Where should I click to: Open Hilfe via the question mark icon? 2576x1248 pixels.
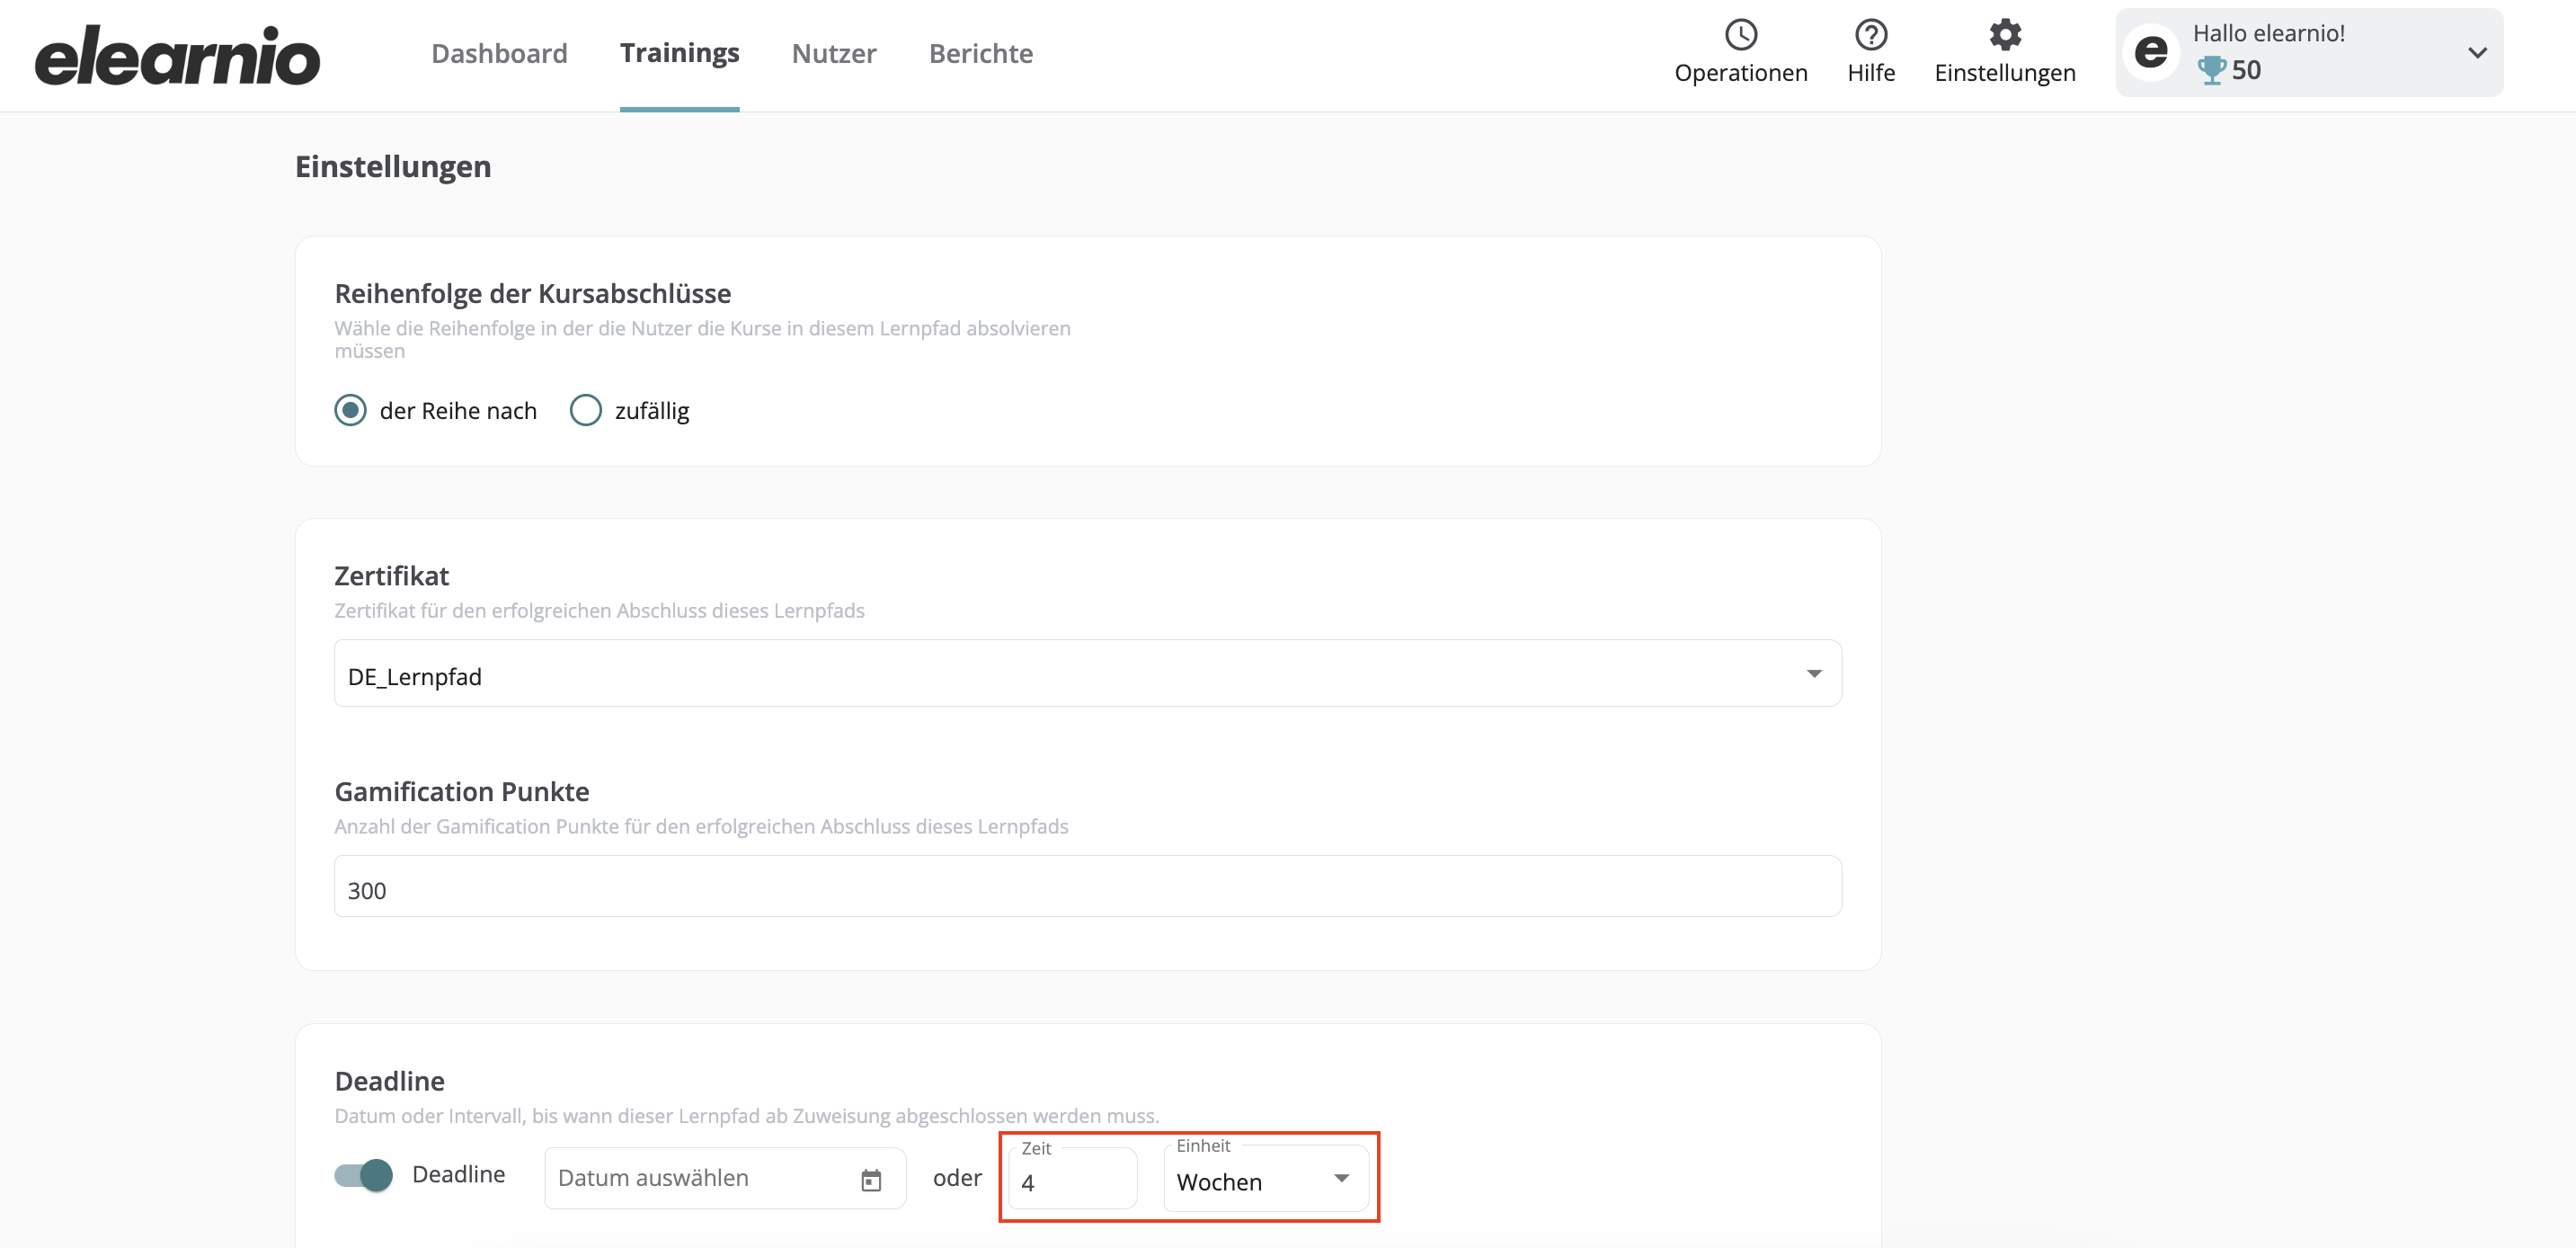pos(1871,35)
